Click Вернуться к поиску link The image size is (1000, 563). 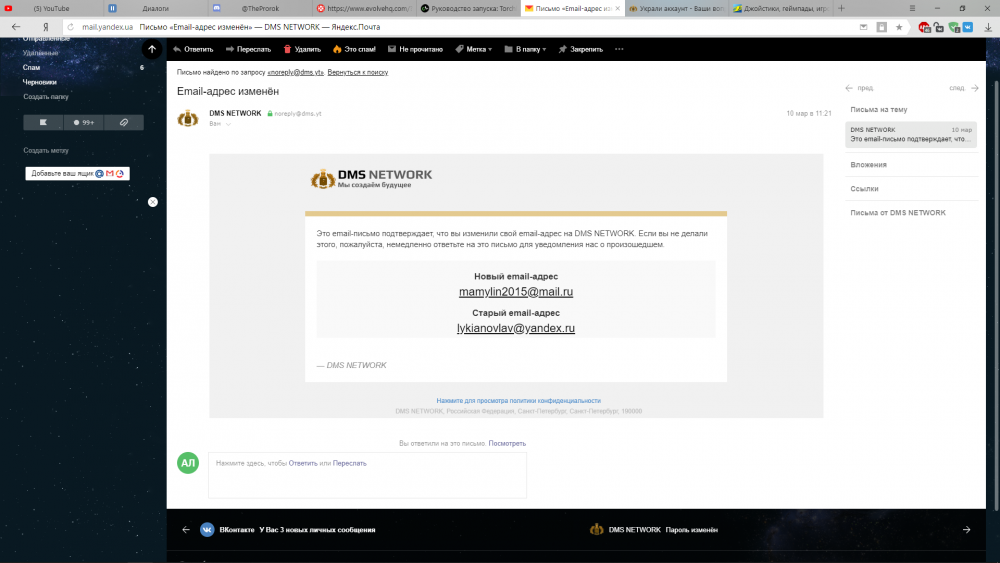[357, 73]
